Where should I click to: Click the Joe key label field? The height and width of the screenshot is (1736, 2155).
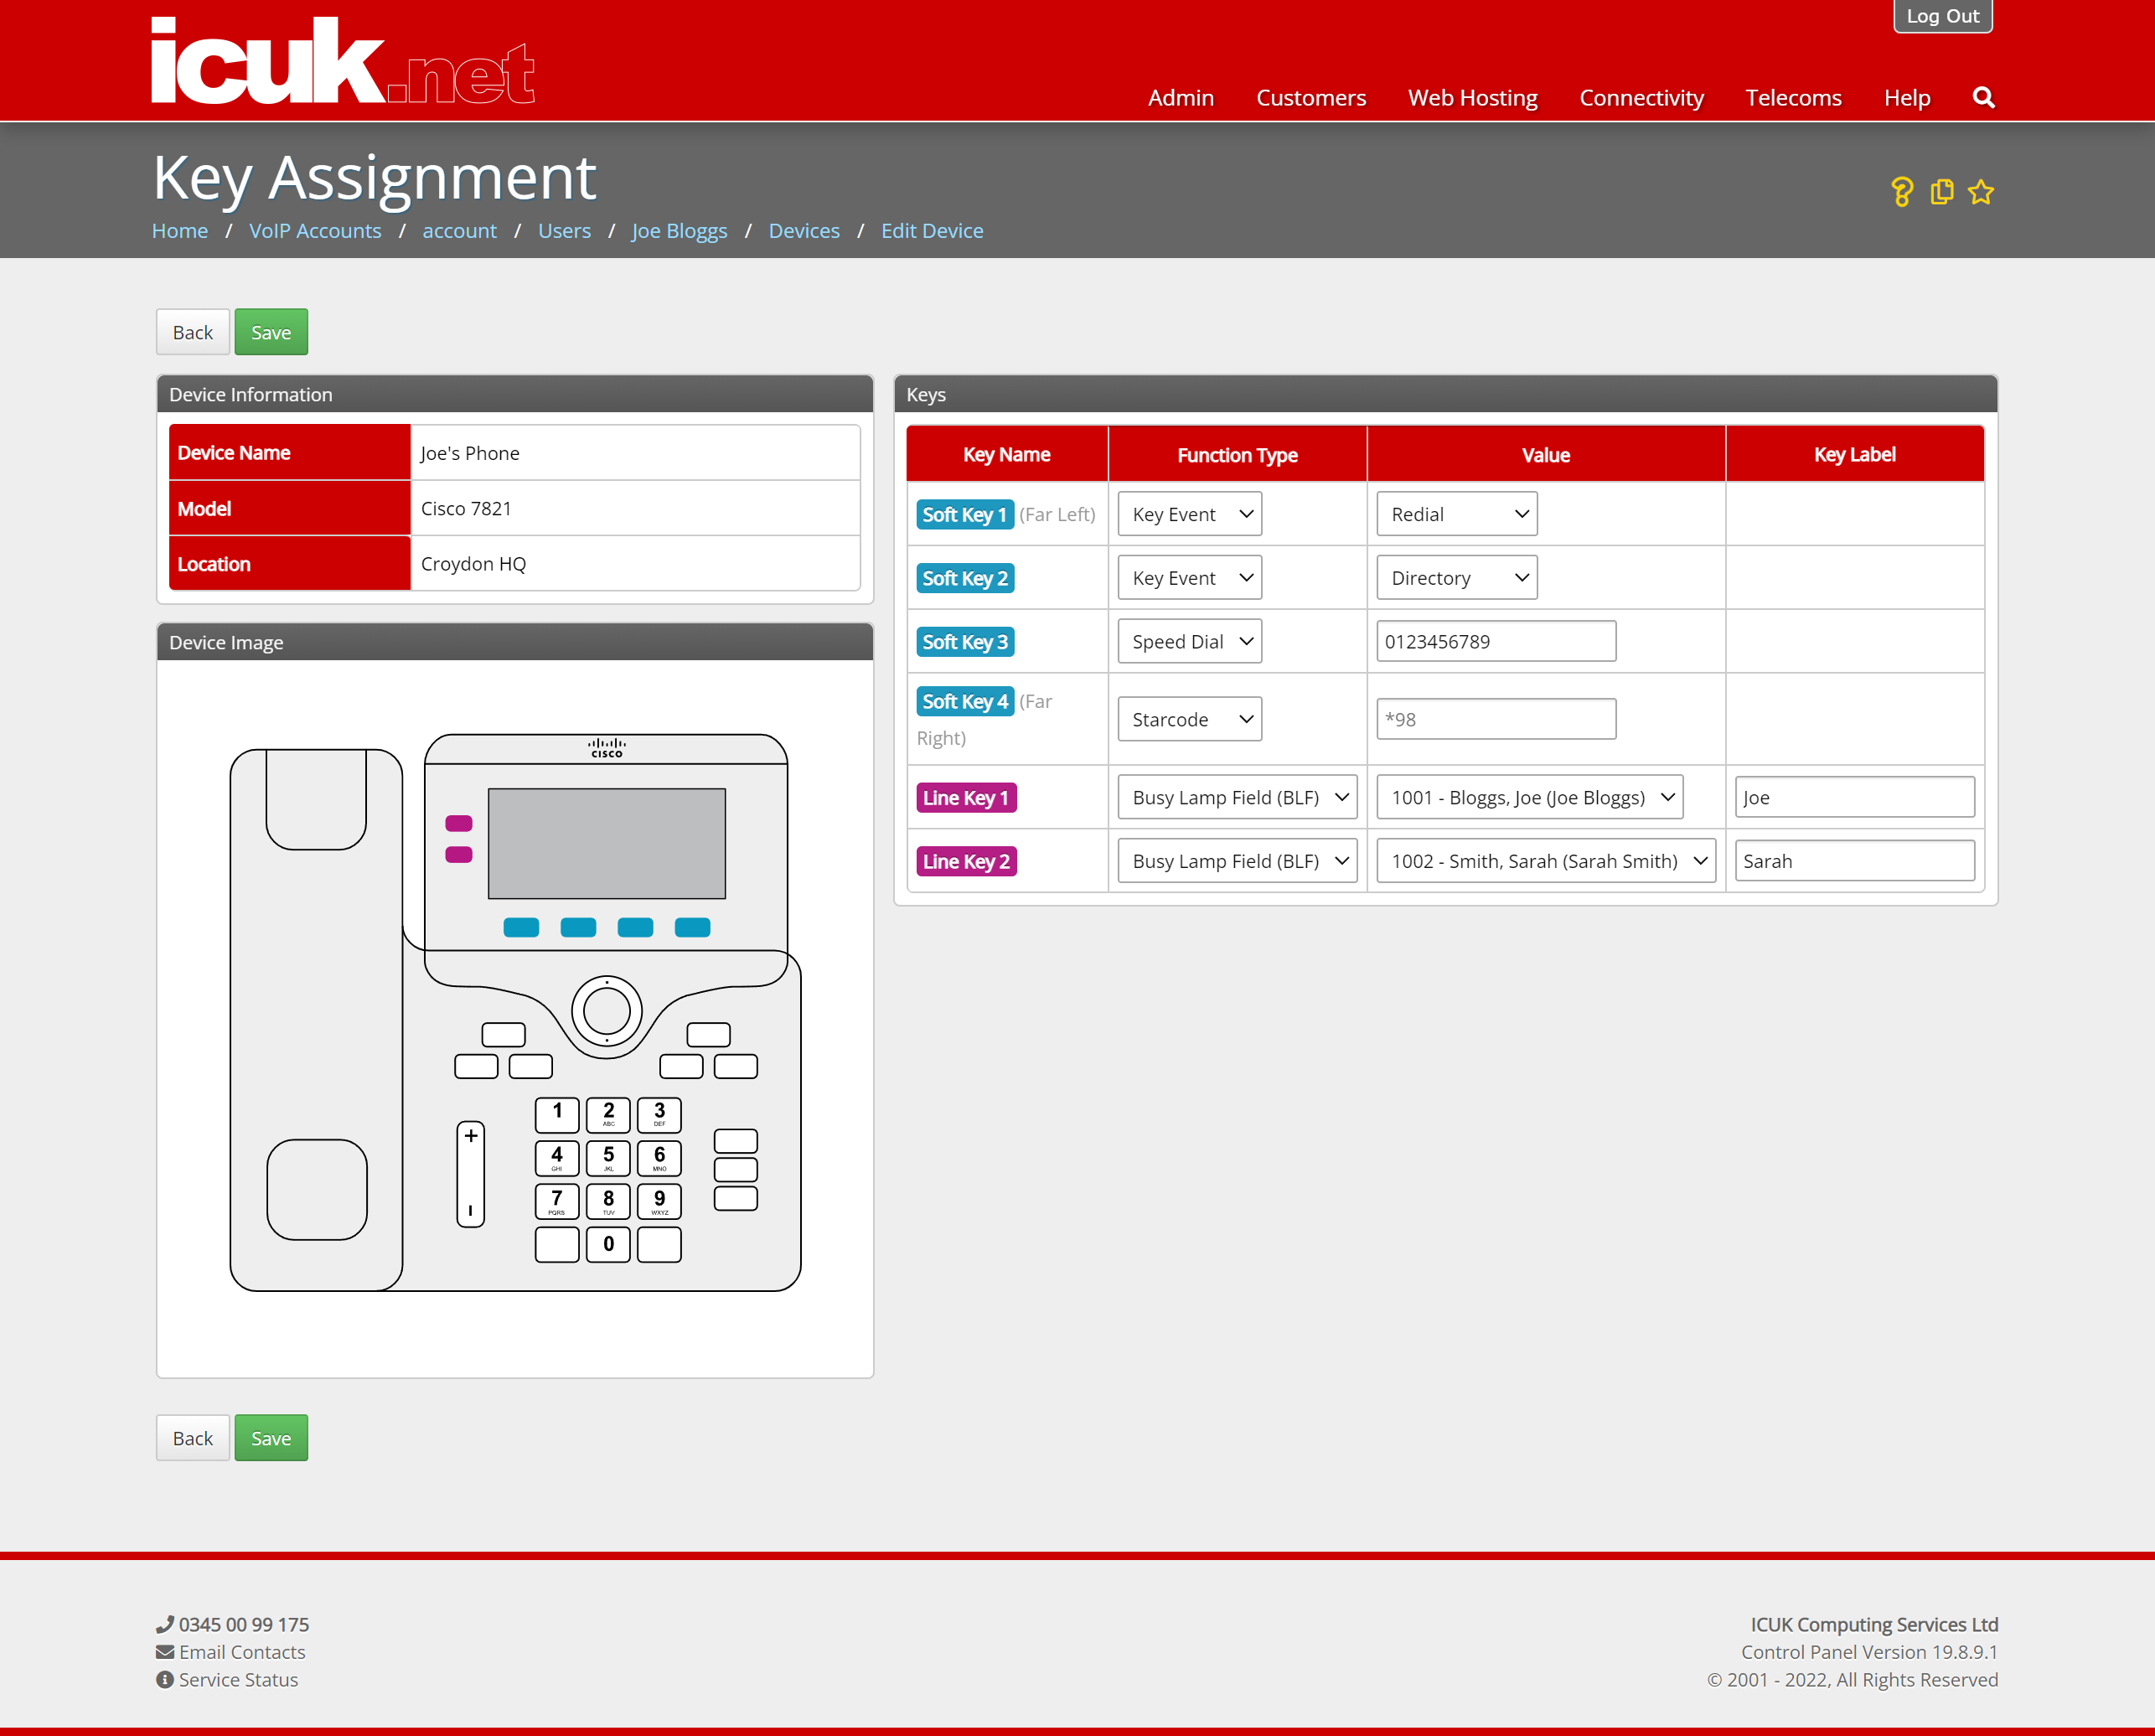pos(1854,797)
